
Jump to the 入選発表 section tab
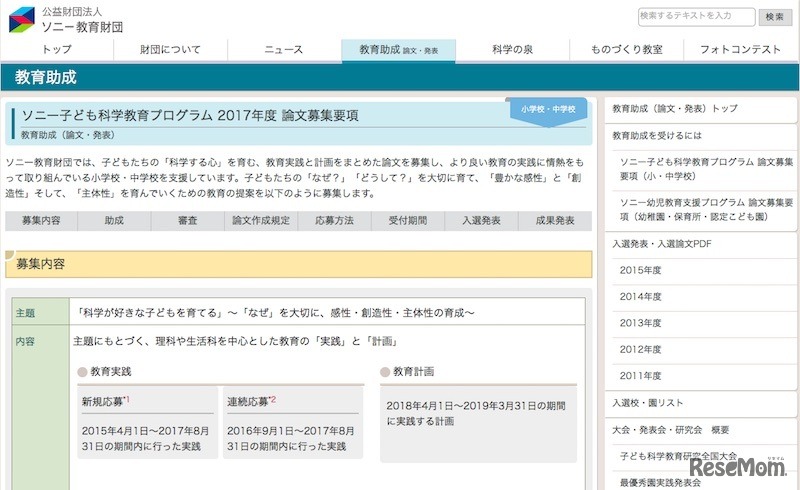[482, 220]
